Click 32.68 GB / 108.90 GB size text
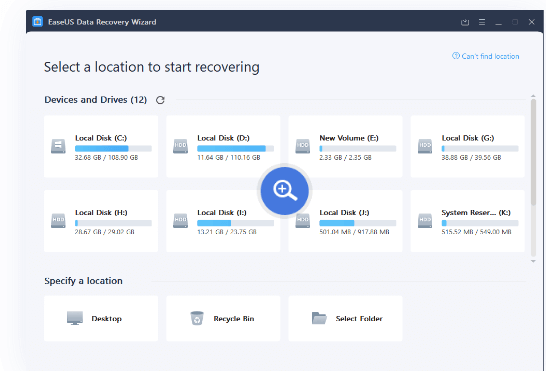This screenshot has height=371, width=546. (x=106, y=157)
